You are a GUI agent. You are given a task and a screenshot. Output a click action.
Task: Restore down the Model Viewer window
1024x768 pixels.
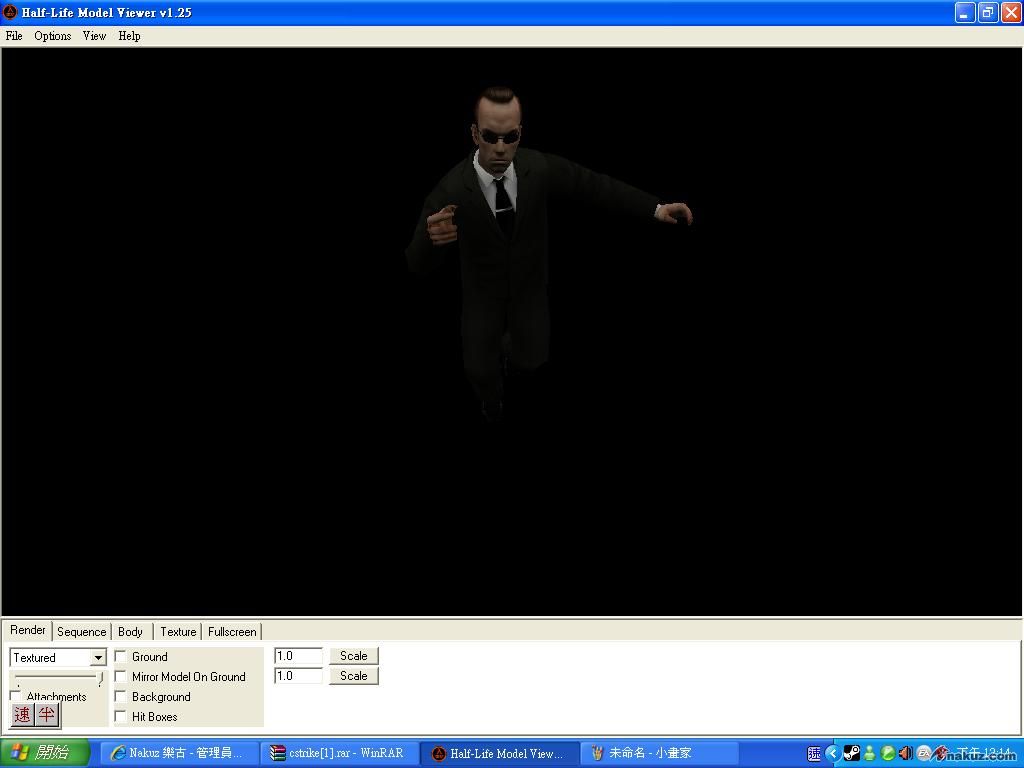tap(987, 12)
